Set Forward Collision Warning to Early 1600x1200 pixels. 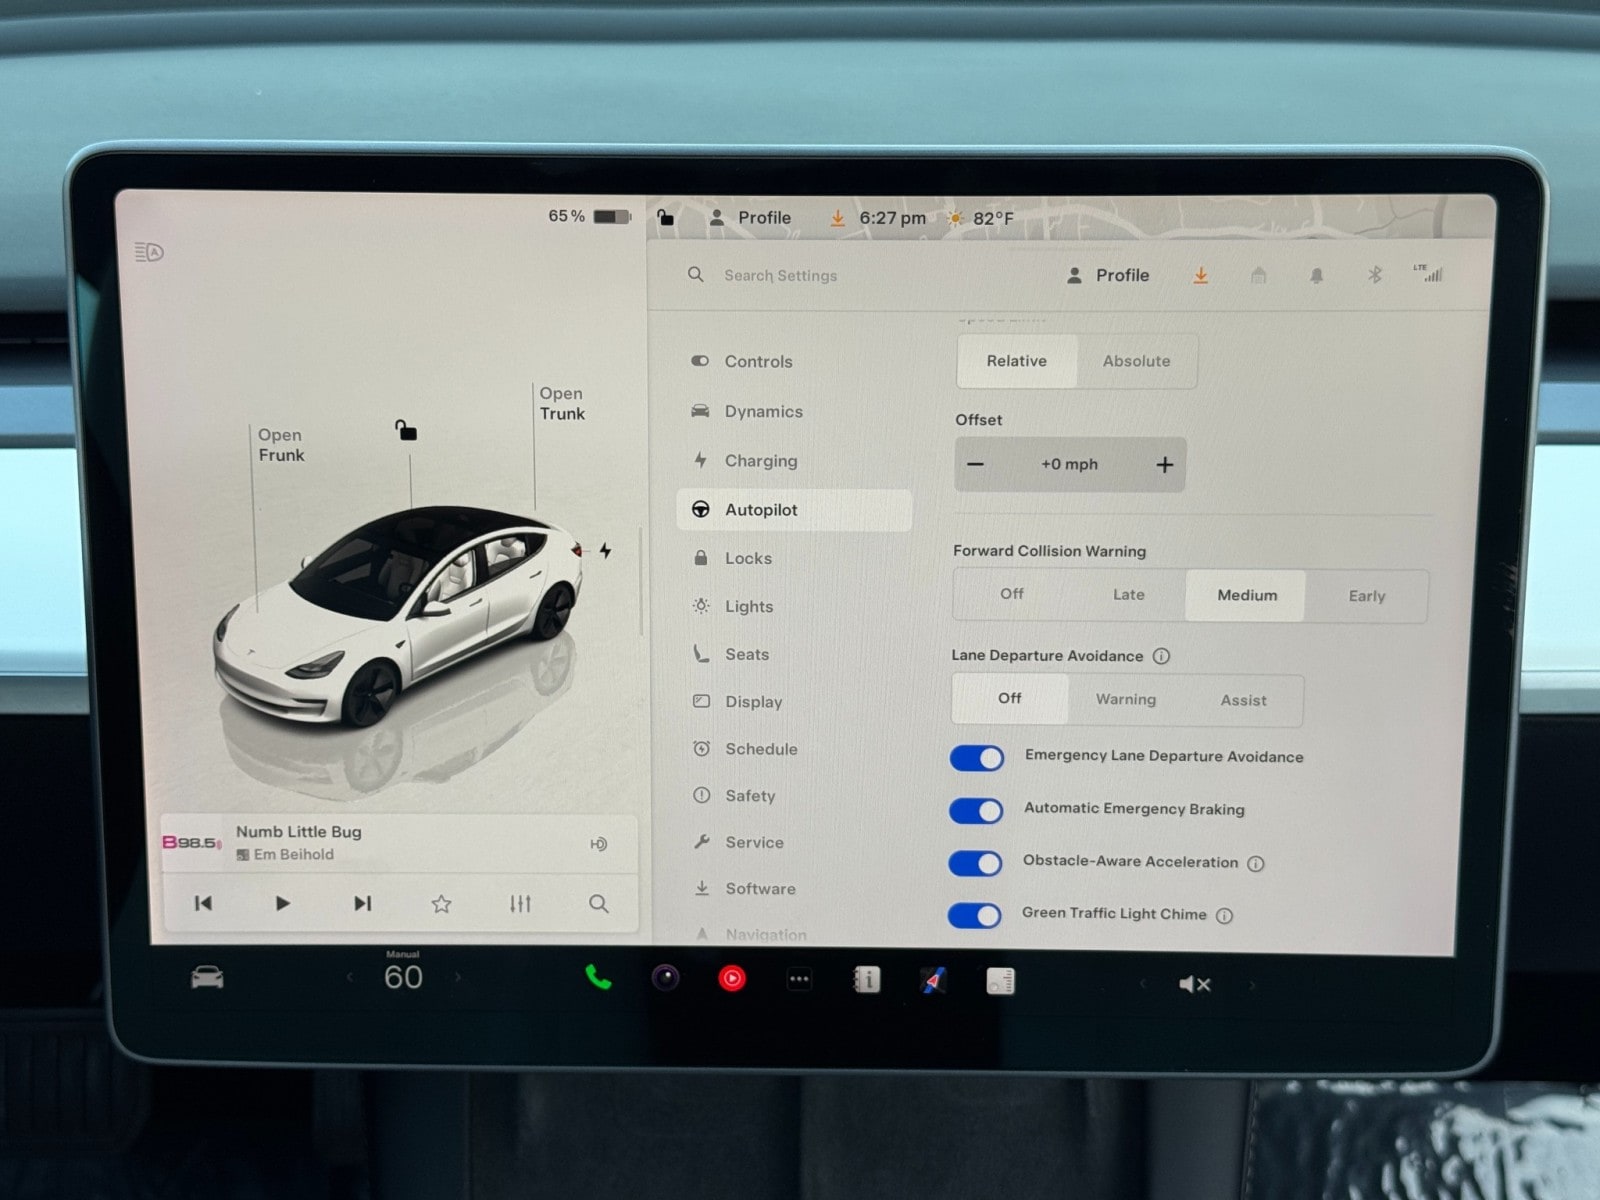pos(1366,596)
